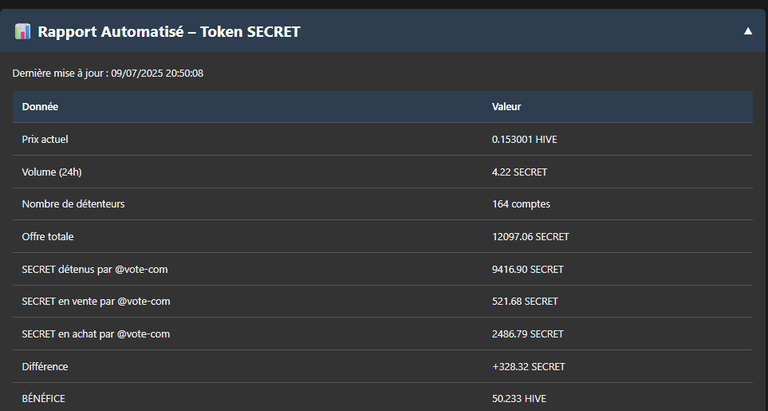Select the +328.32 SECRET difference value
The image size is (768, 411).
(528, 366)
